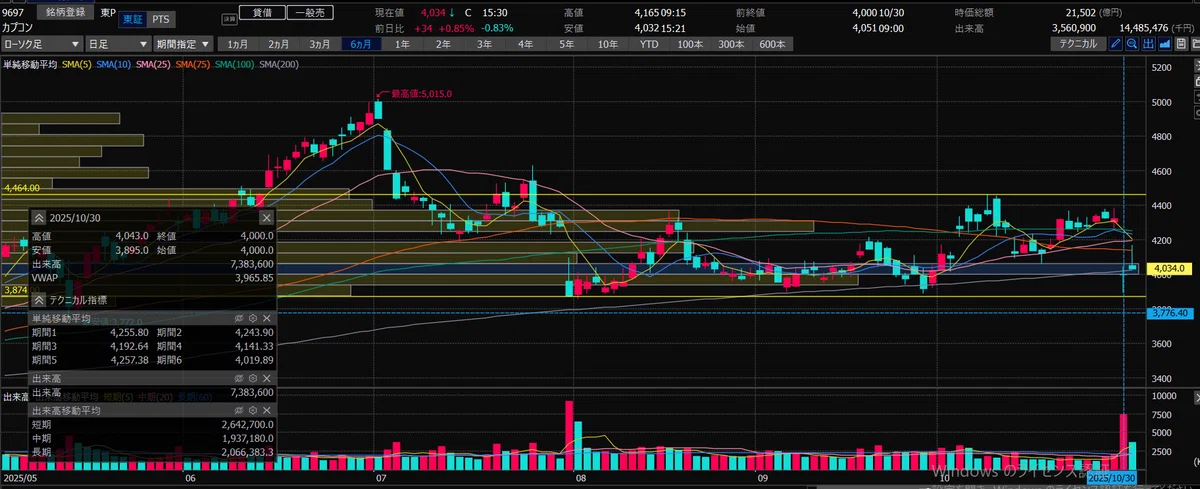1200x489 pixels.
Task: Remove the 出来高 indicator row
Action: coord(267,377)
